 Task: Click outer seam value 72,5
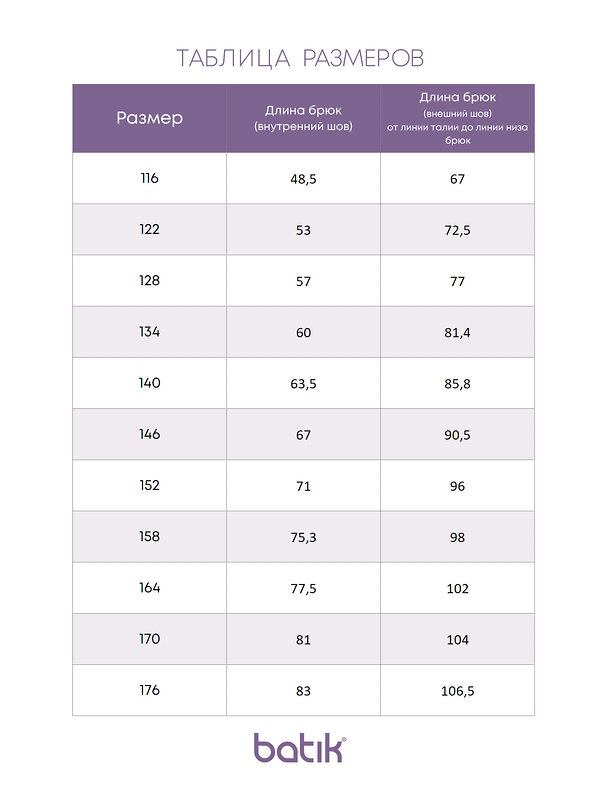click(x=458, y=230)
